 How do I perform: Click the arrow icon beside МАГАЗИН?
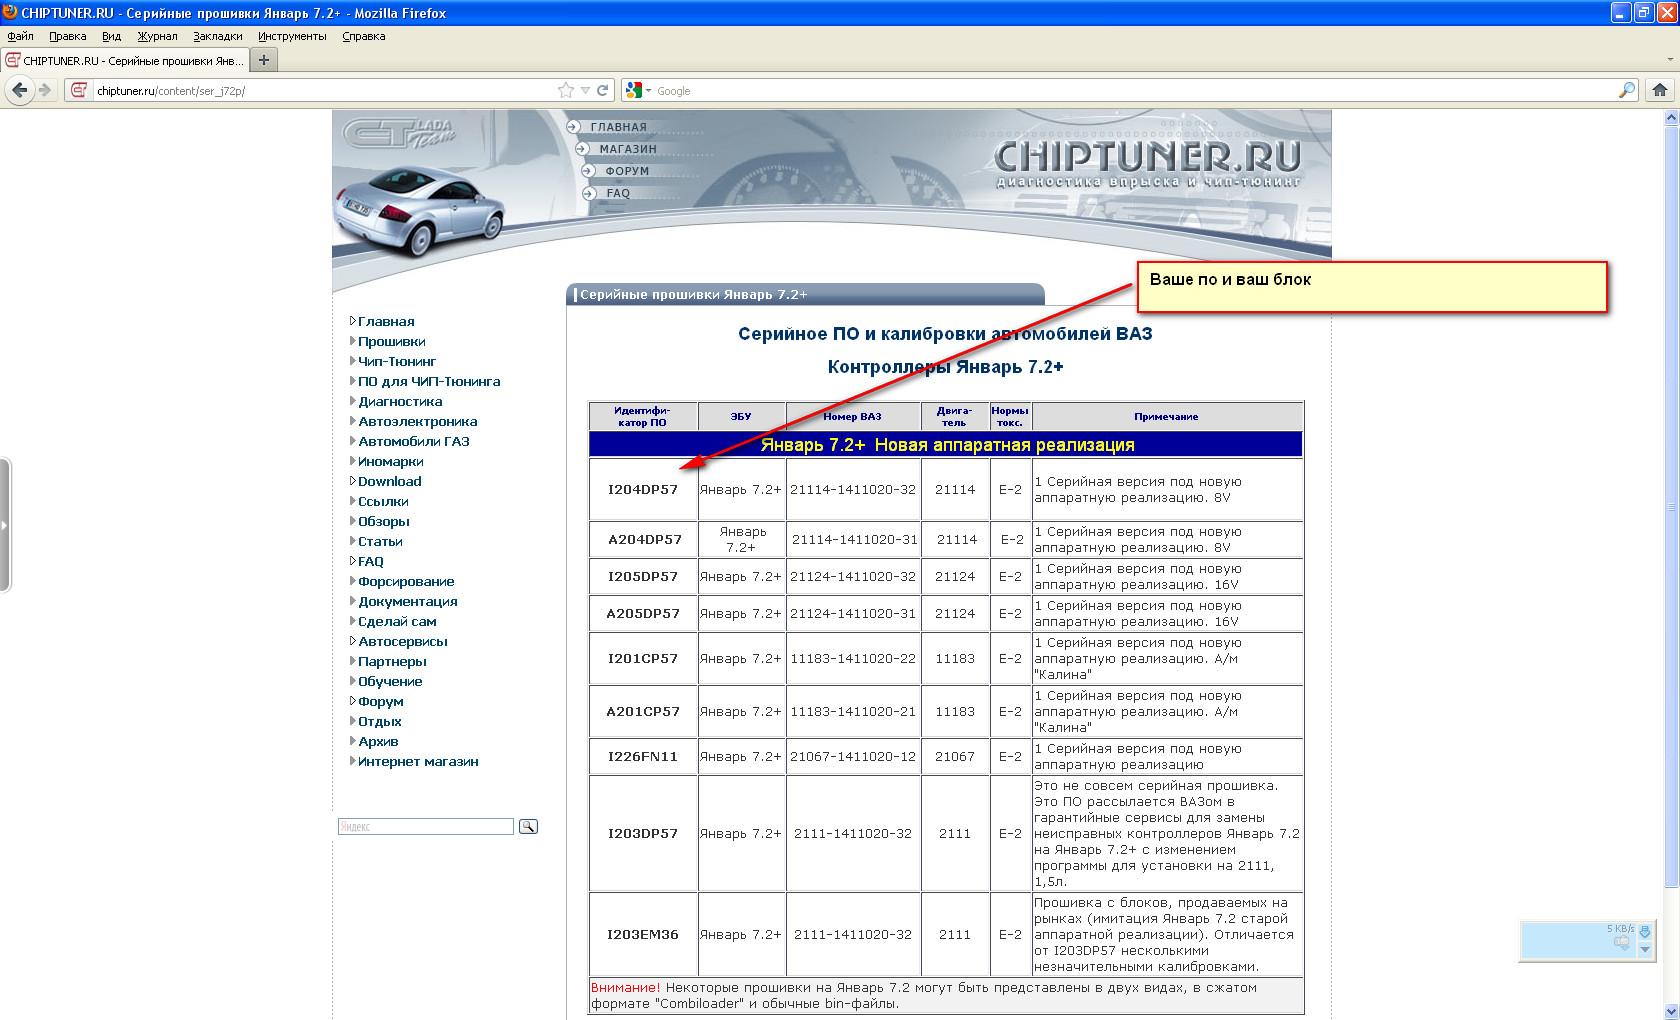click(x=582, y=149)
